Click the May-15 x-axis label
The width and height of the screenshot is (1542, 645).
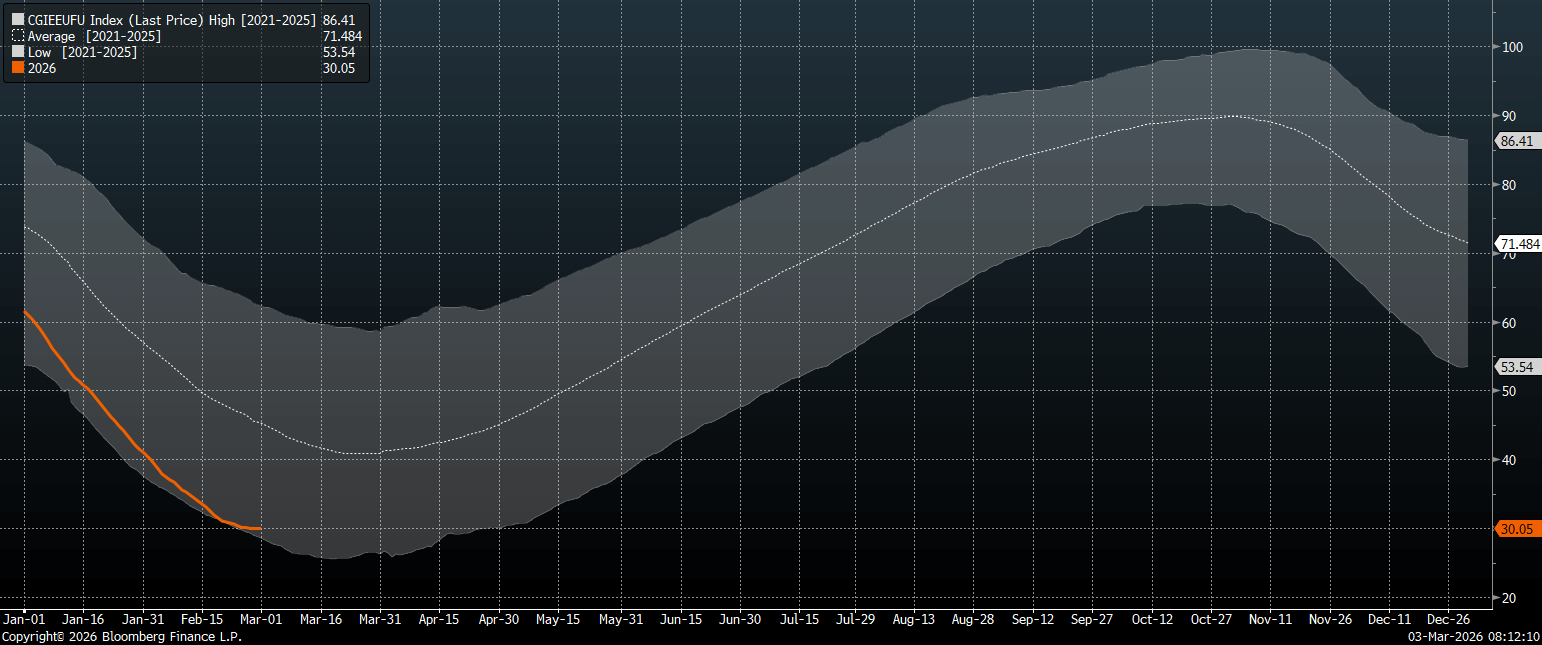[558, 620]
